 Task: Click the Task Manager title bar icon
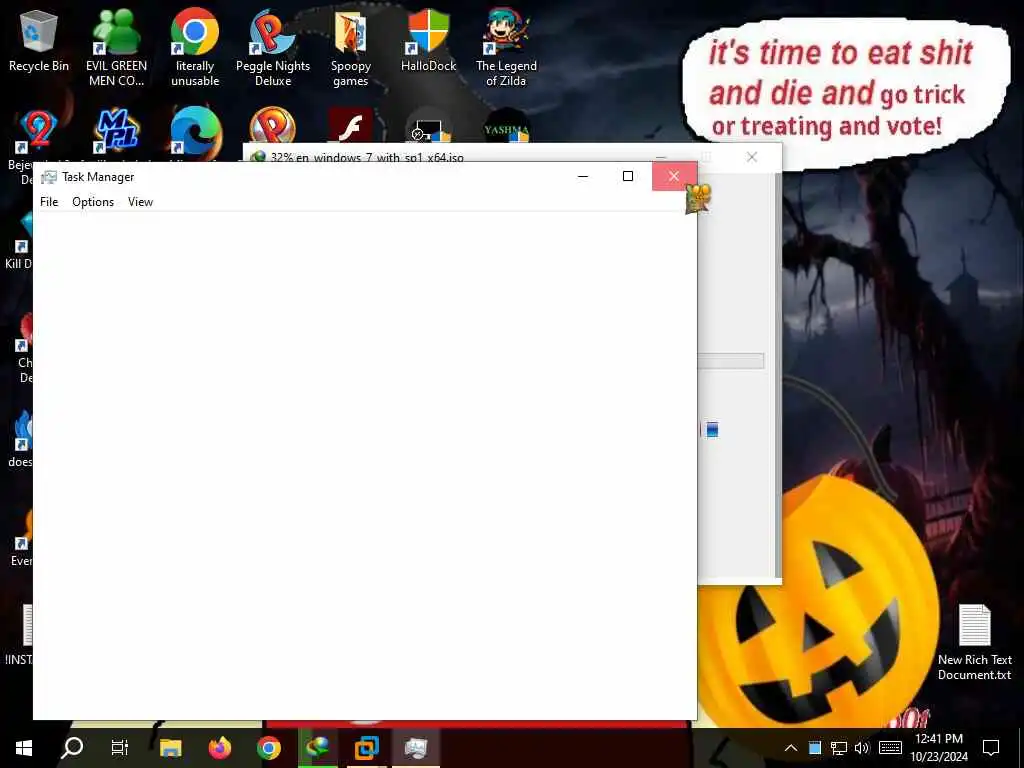click(49, 177)
